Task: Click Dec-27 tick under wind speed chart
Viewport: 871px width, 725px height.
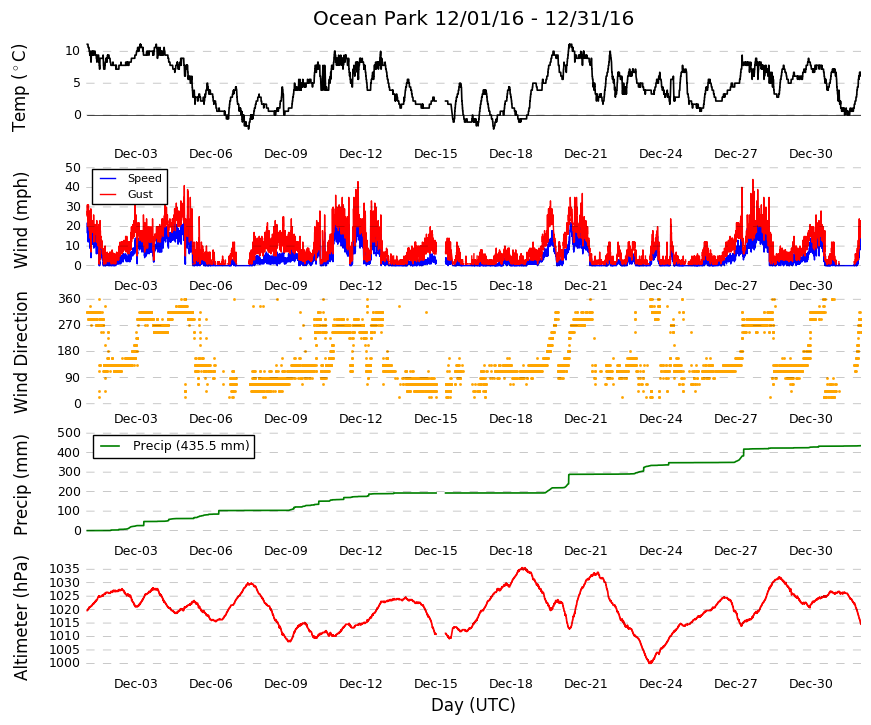Action: pos(735,286)
